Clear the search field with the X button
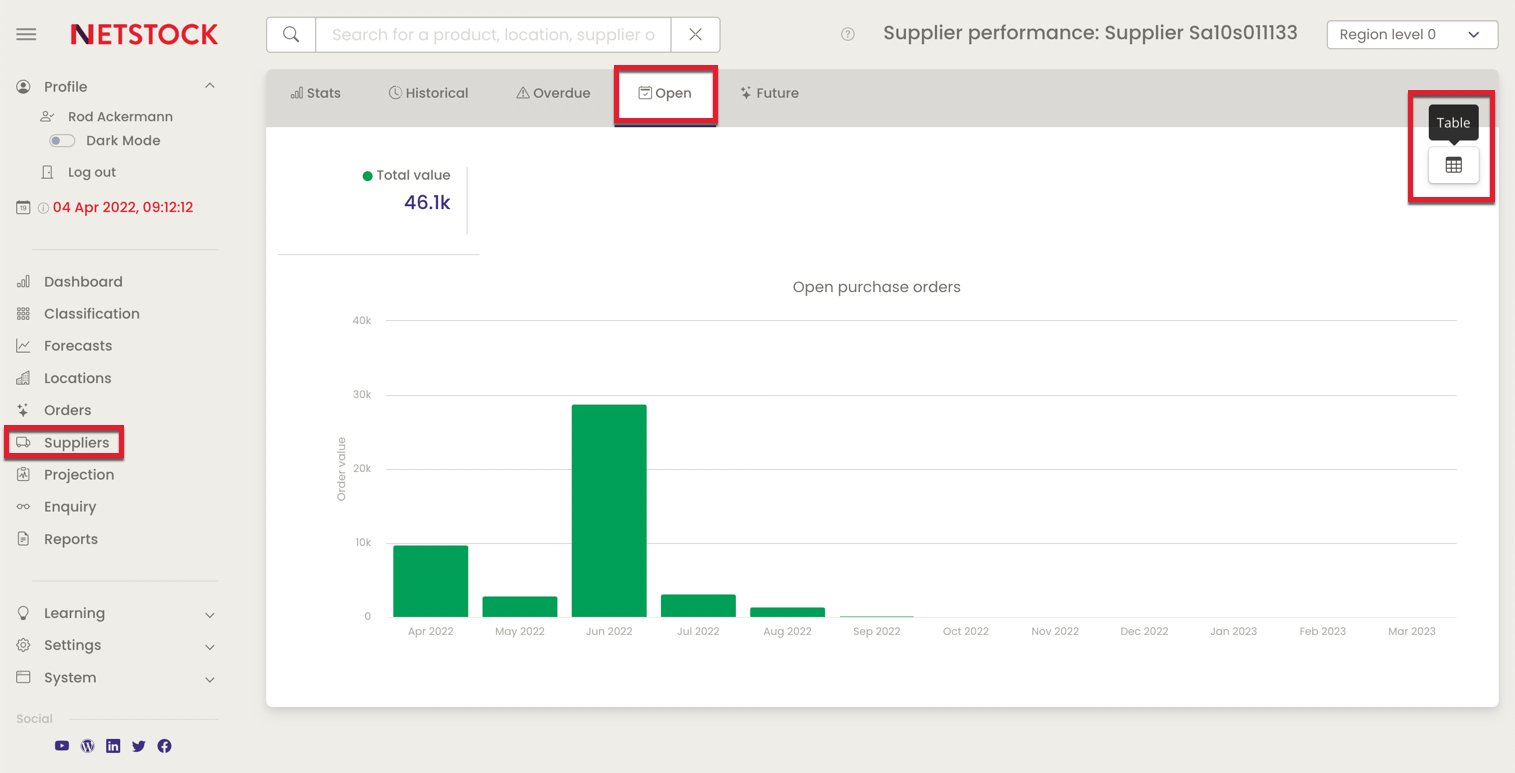Viewport: 1515px width, 773px height. tap(694, 33)
